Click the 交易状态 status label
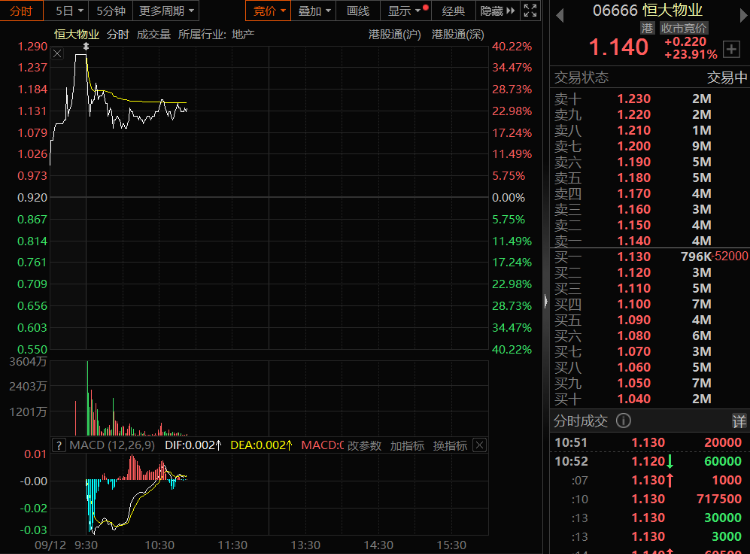Image resolution: width=750 pixels, height=554 pixels. point(581,78)
